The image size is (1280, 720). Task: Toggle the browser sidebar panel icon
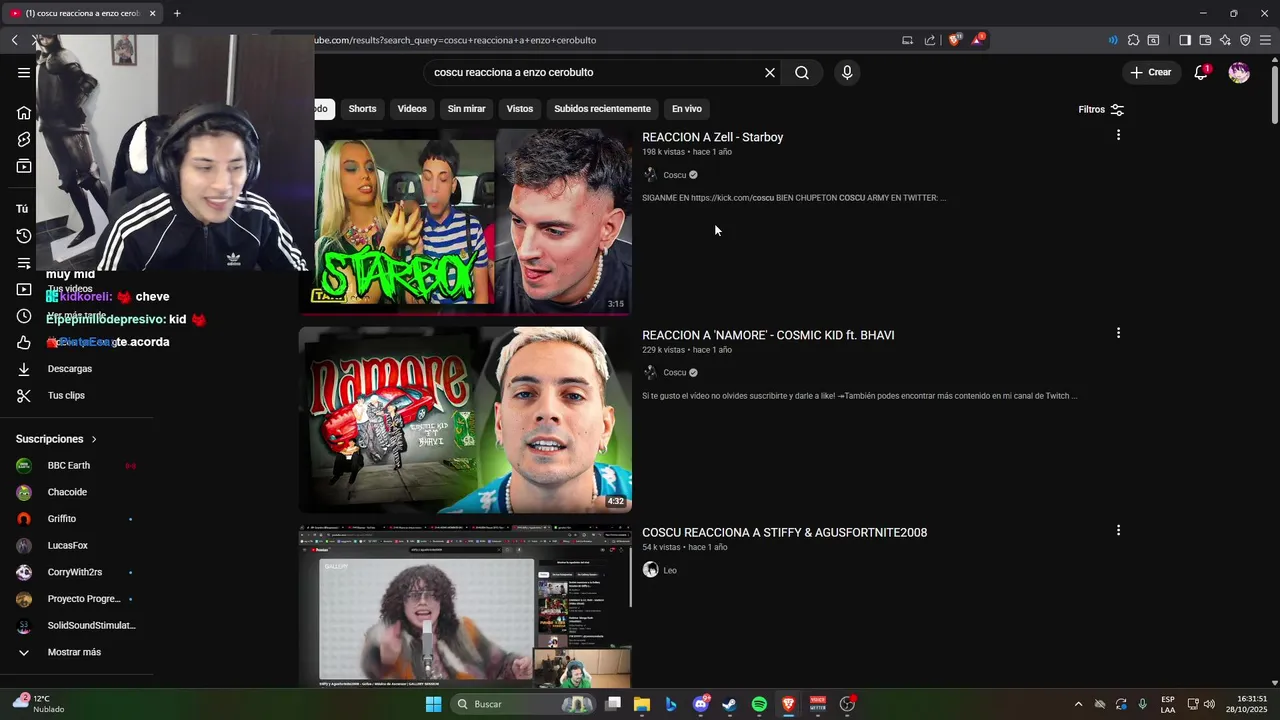1185,40
